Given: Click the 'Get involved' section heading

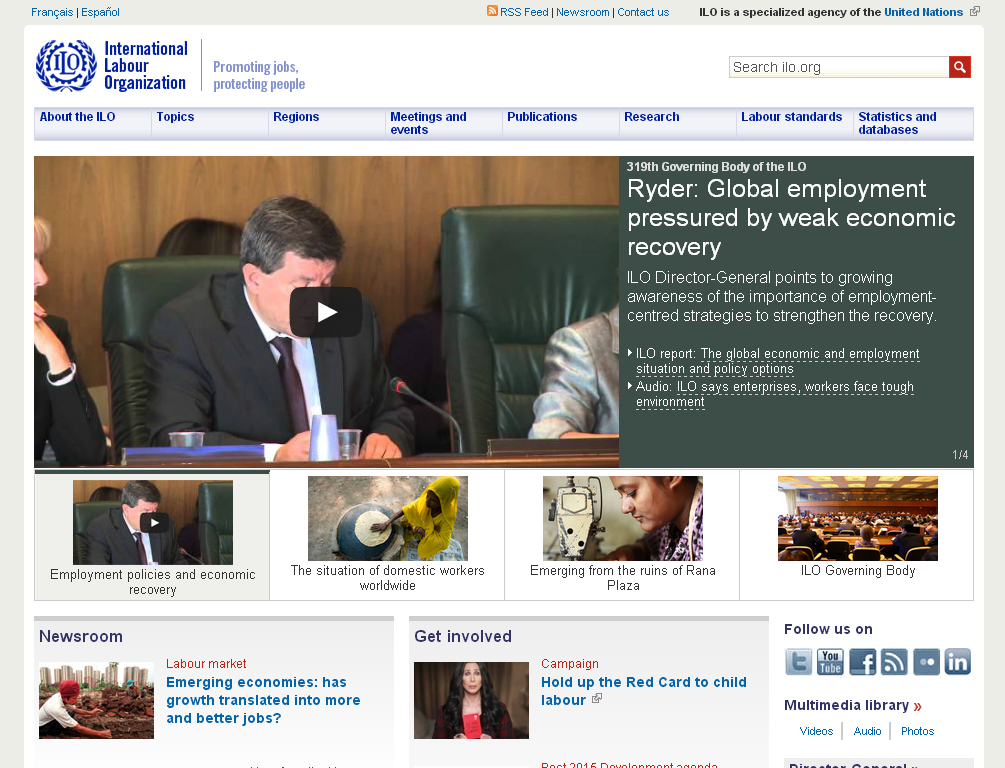Looking at the screenshot, I should tap(463, 637).
